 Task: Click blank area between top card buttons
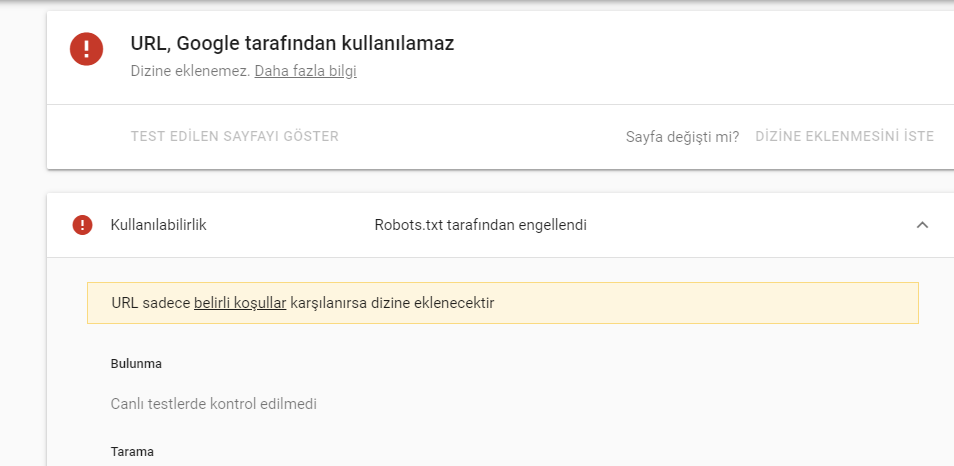[x=481, y=136]
